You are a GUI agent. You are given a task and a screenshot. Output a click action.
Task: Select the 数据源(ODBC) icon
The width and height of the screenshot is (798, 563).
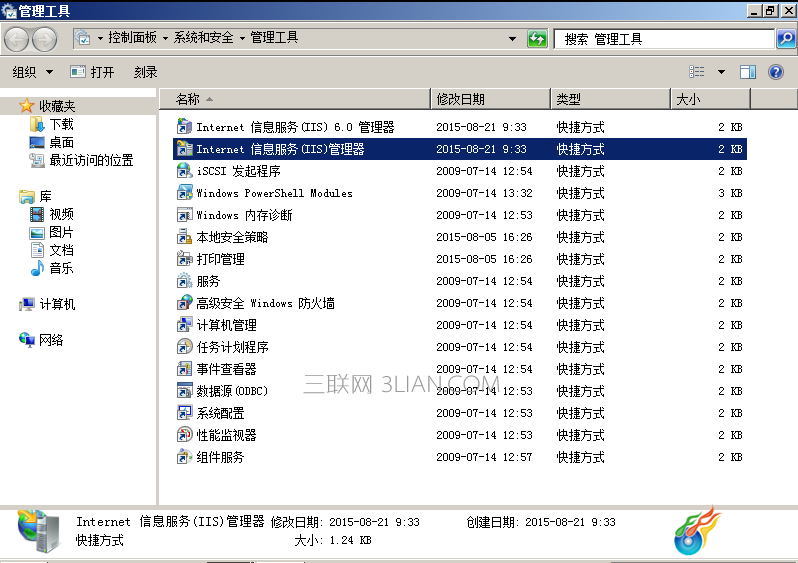[184, 390]
